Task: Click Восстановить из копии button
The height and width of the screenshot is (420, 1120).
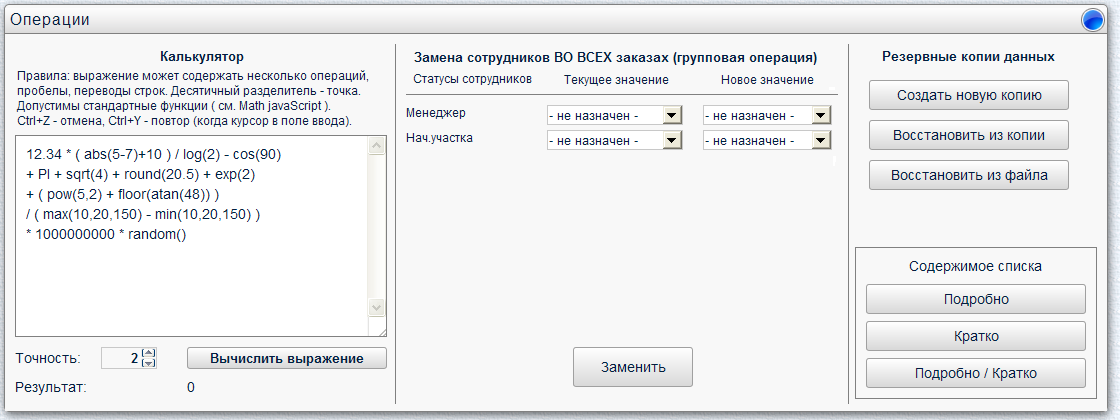Action: pyautogui.click(x=969, y=135)
